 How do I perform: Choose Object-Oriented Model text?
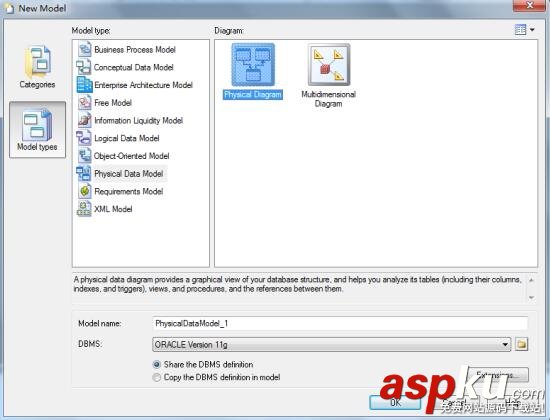click(x=132, y=156)
